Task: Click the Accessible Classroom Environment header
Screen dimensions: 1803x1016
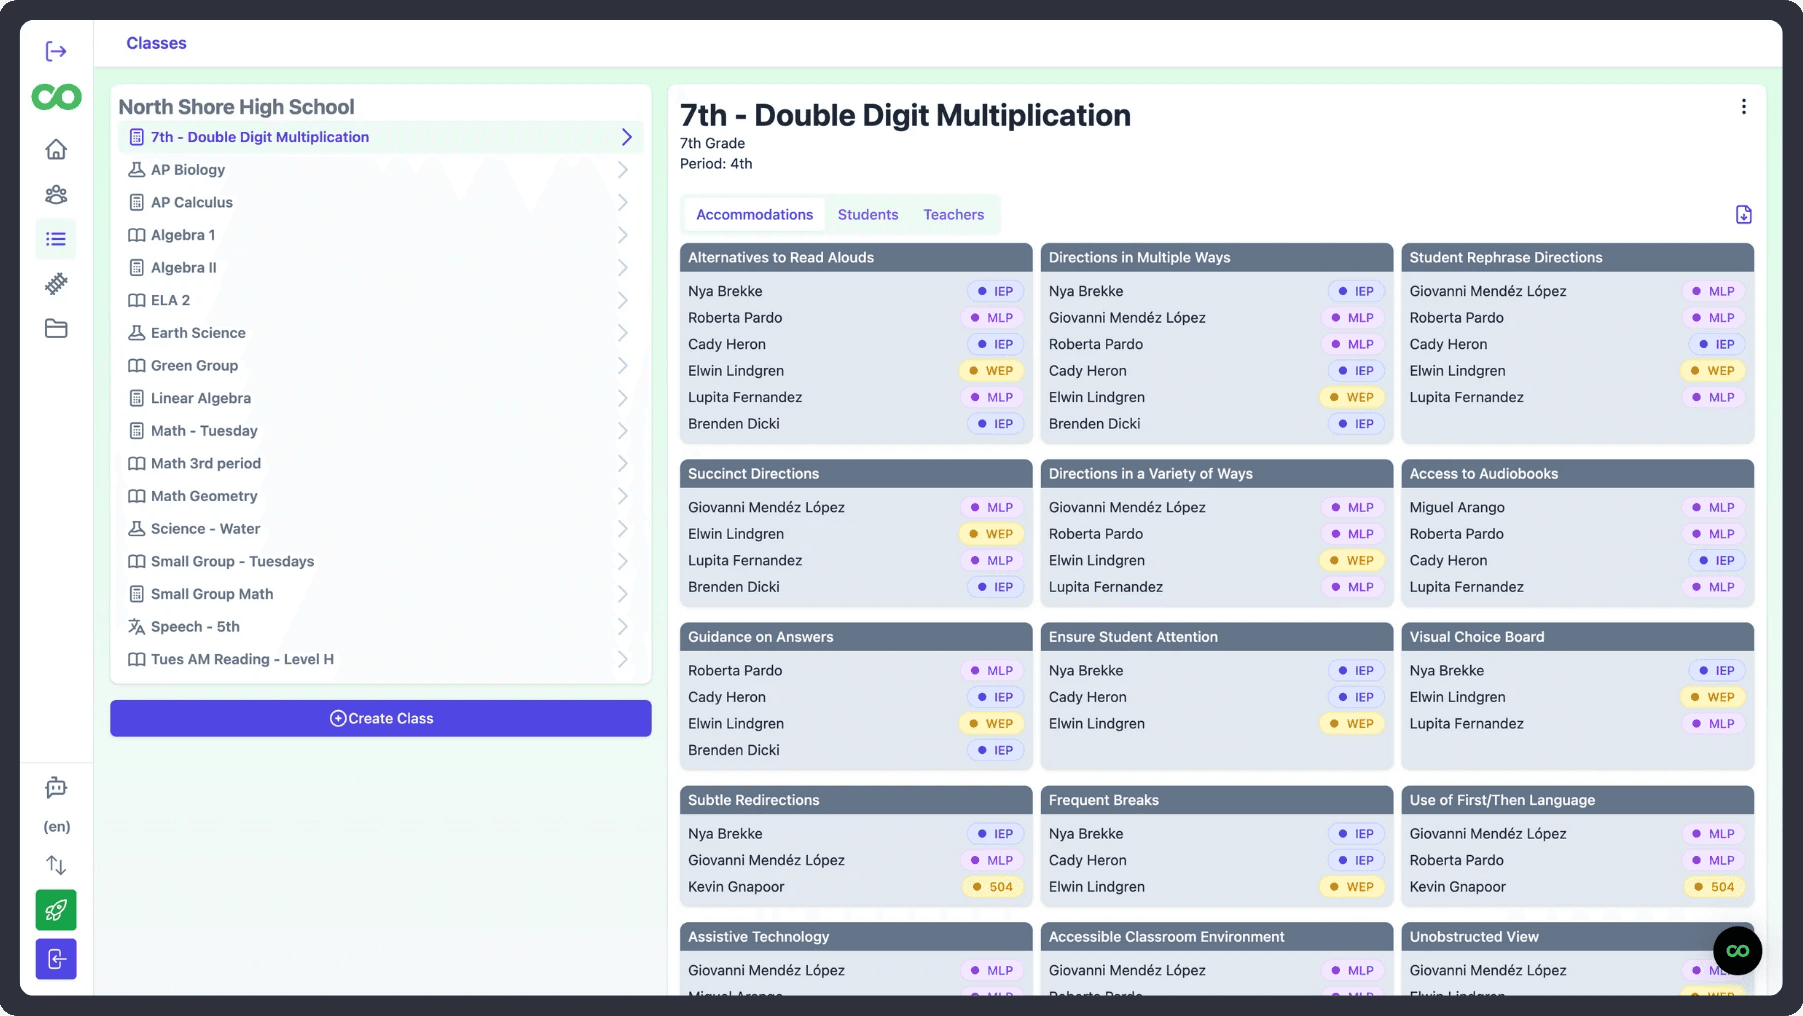Action: point(1217,937)
